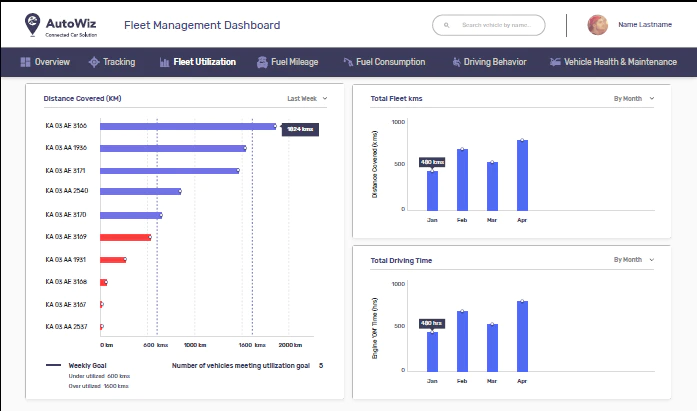The width and height of the screenshot is (697, 411).
Task: Open the Last Week dropdown
Action: point(307,99)
